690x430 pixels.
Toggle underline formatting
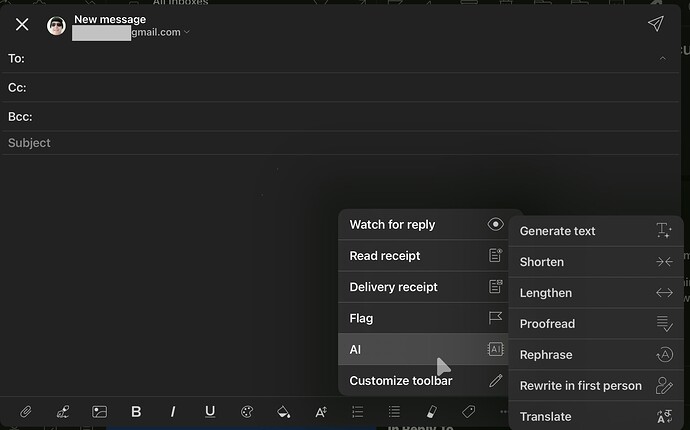click(210, 412)
